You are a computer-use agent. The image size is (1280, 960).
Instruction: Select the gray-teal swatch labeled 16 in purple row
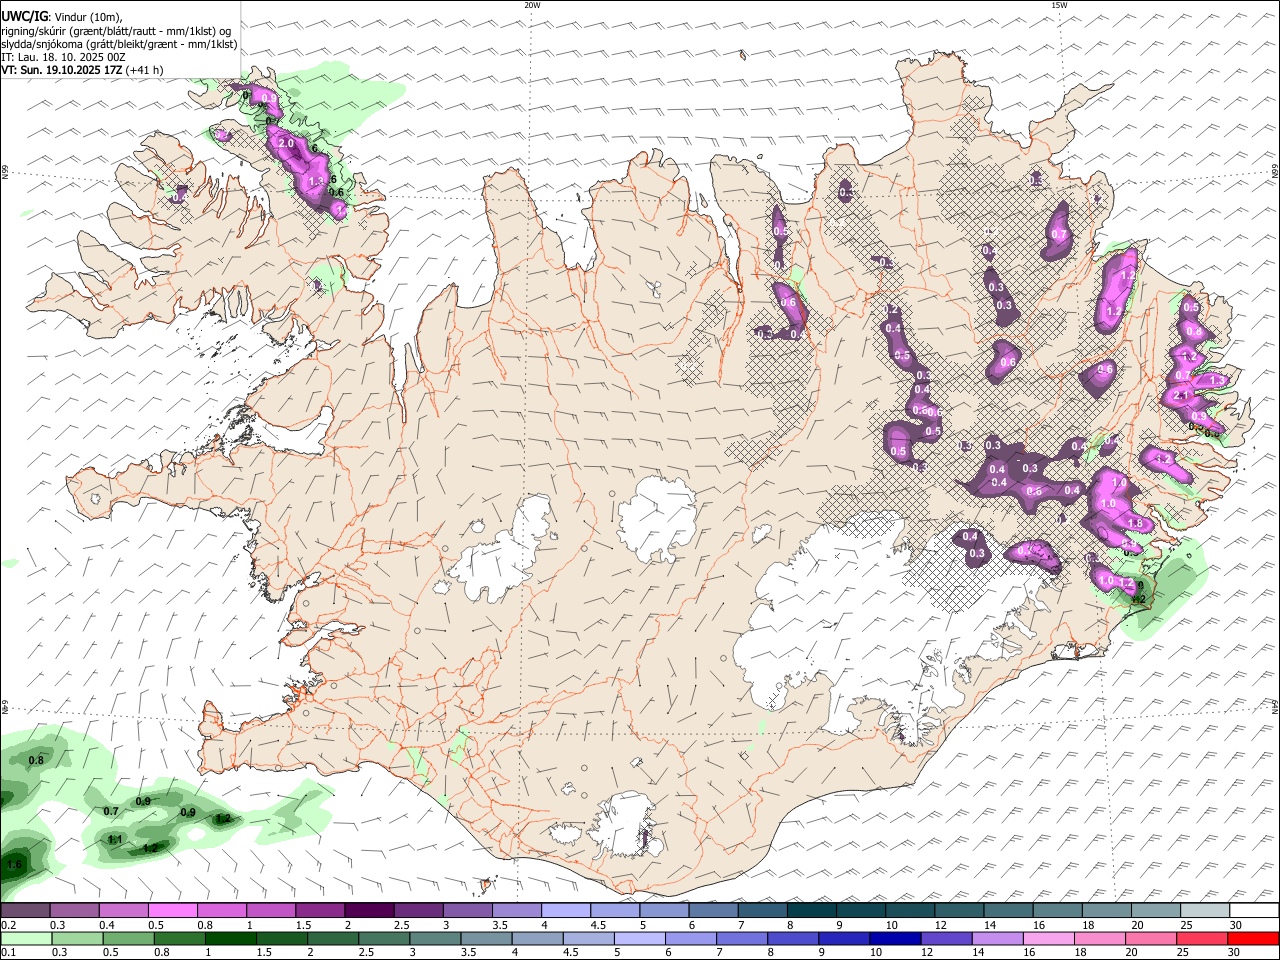pyautogui.click(x=1057, y=910)
